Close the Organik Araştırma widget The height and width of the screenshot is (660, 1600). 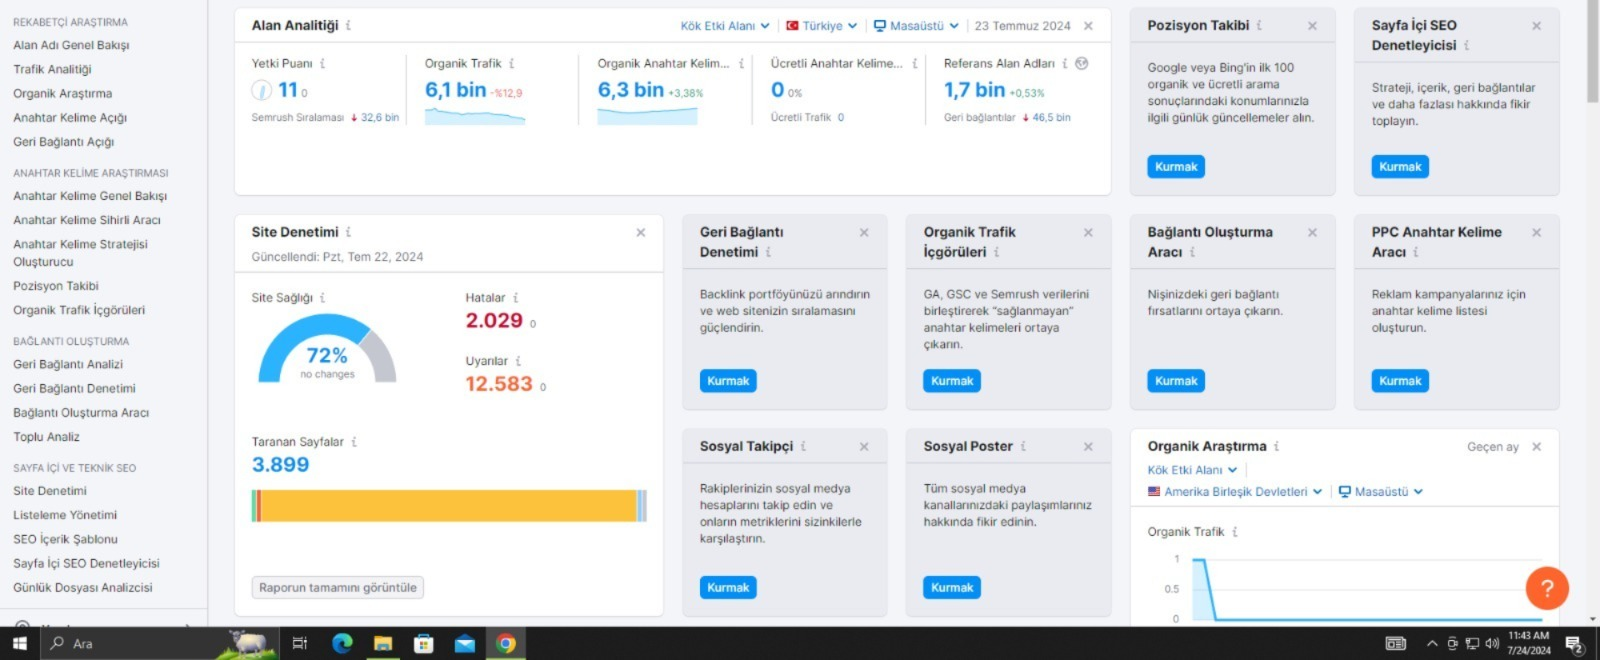coord(1536,447)
